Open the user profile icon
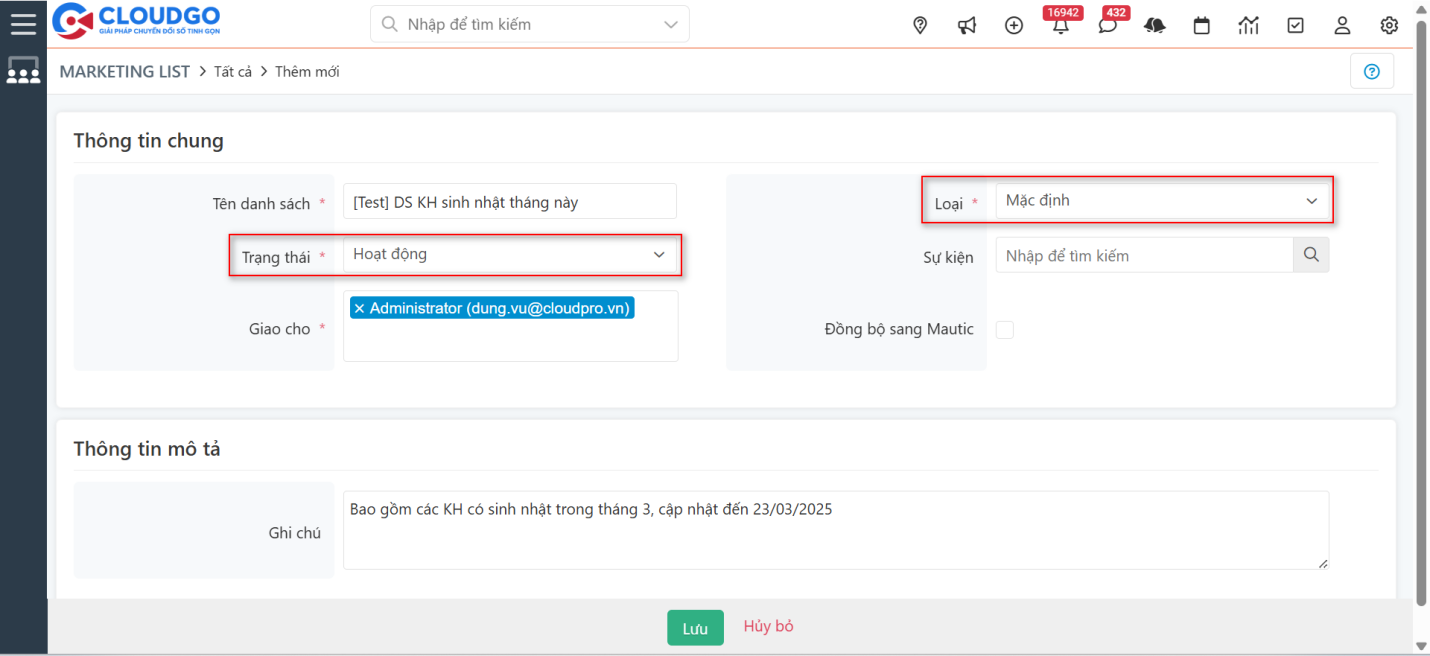 [1342, 25]
